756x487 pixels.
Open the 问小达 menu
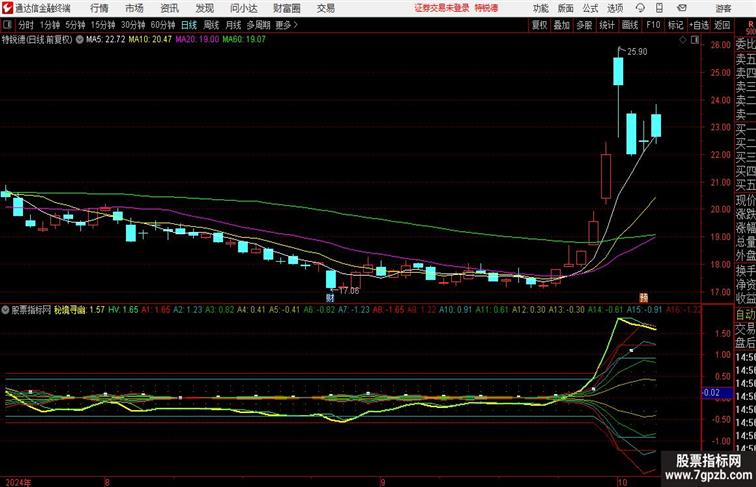pyautogui.click(x=243, y=8)
